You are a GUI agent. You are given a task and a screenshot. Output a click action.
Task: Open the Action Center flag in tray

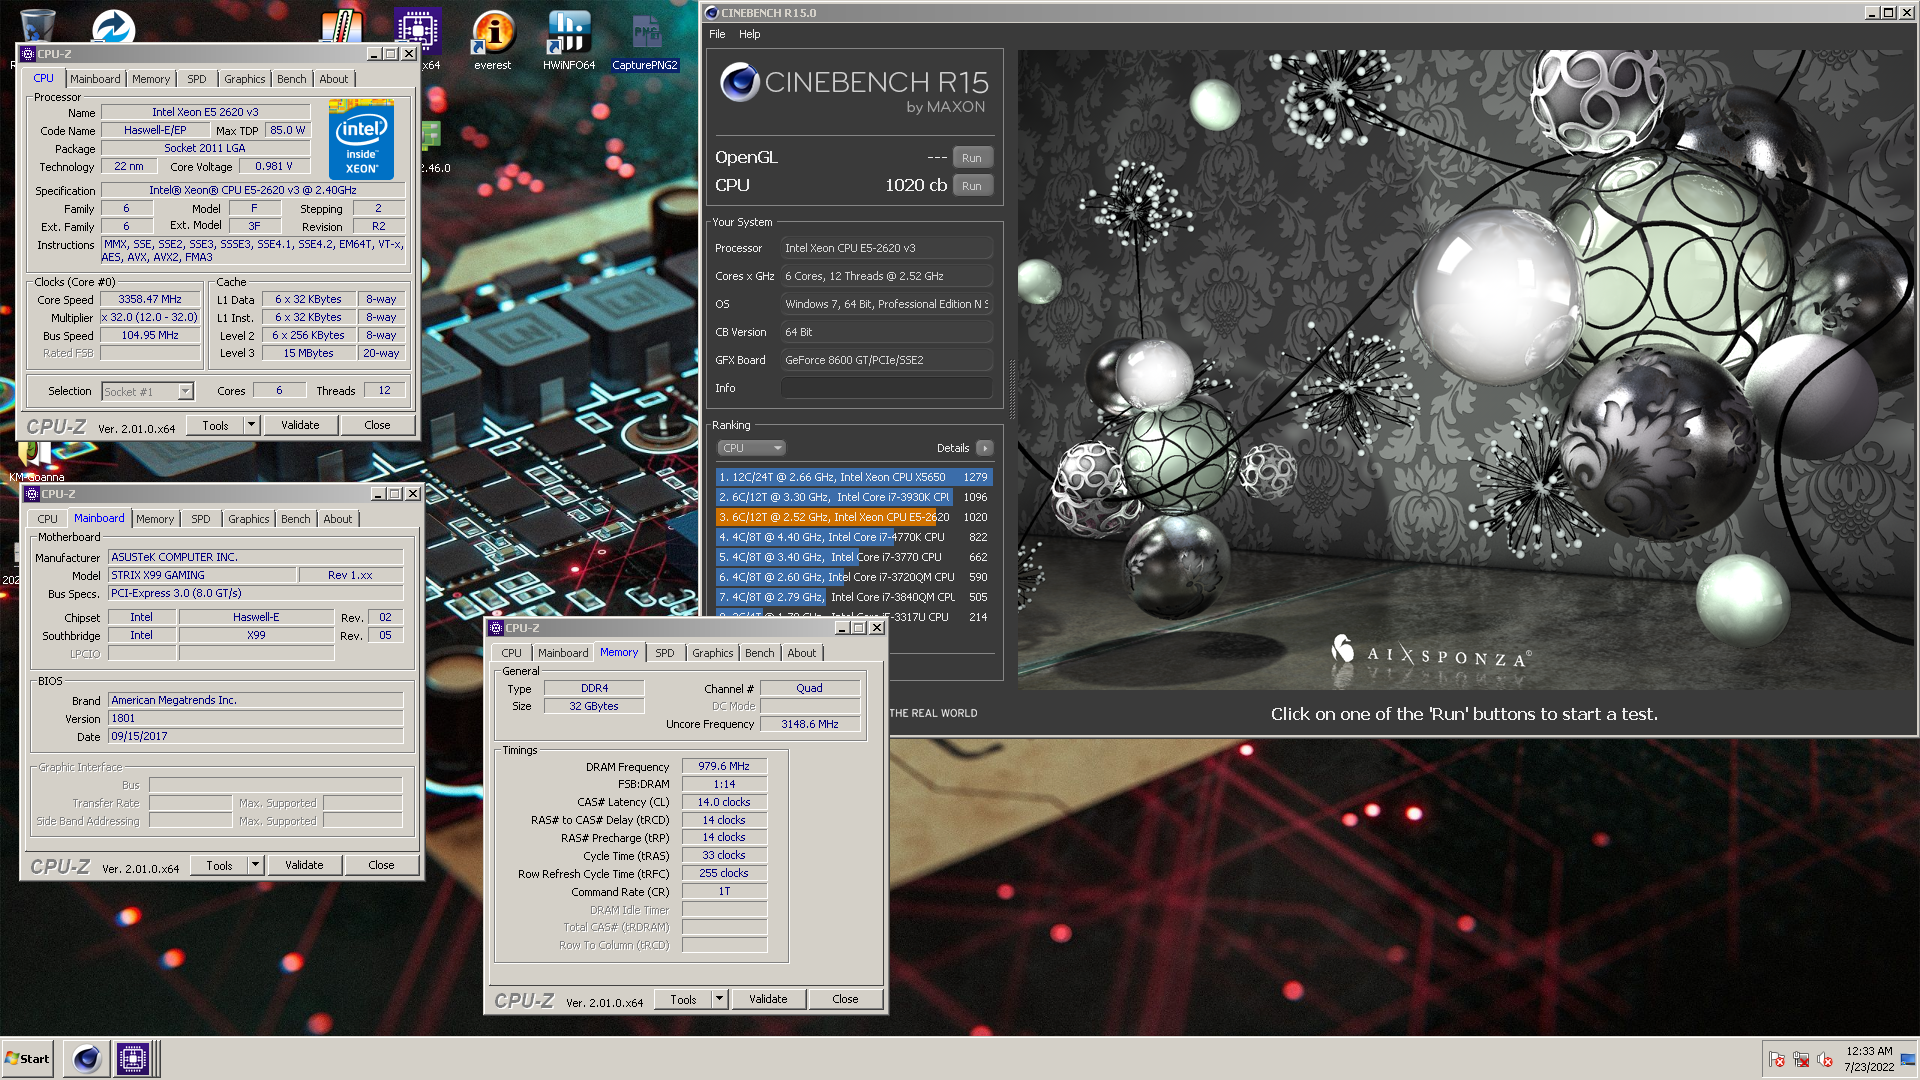tap(1777, 1059)
